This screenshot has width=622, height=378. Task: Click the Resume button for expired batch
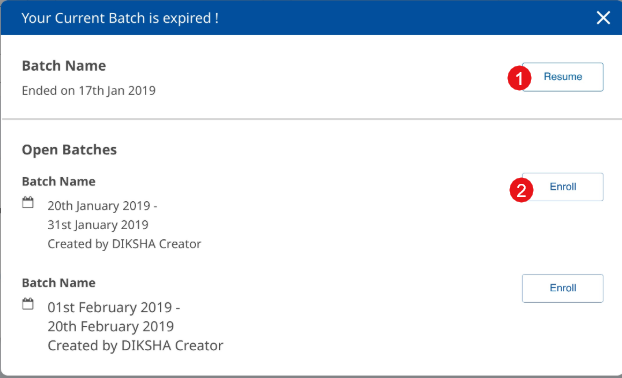click(562, 77)
